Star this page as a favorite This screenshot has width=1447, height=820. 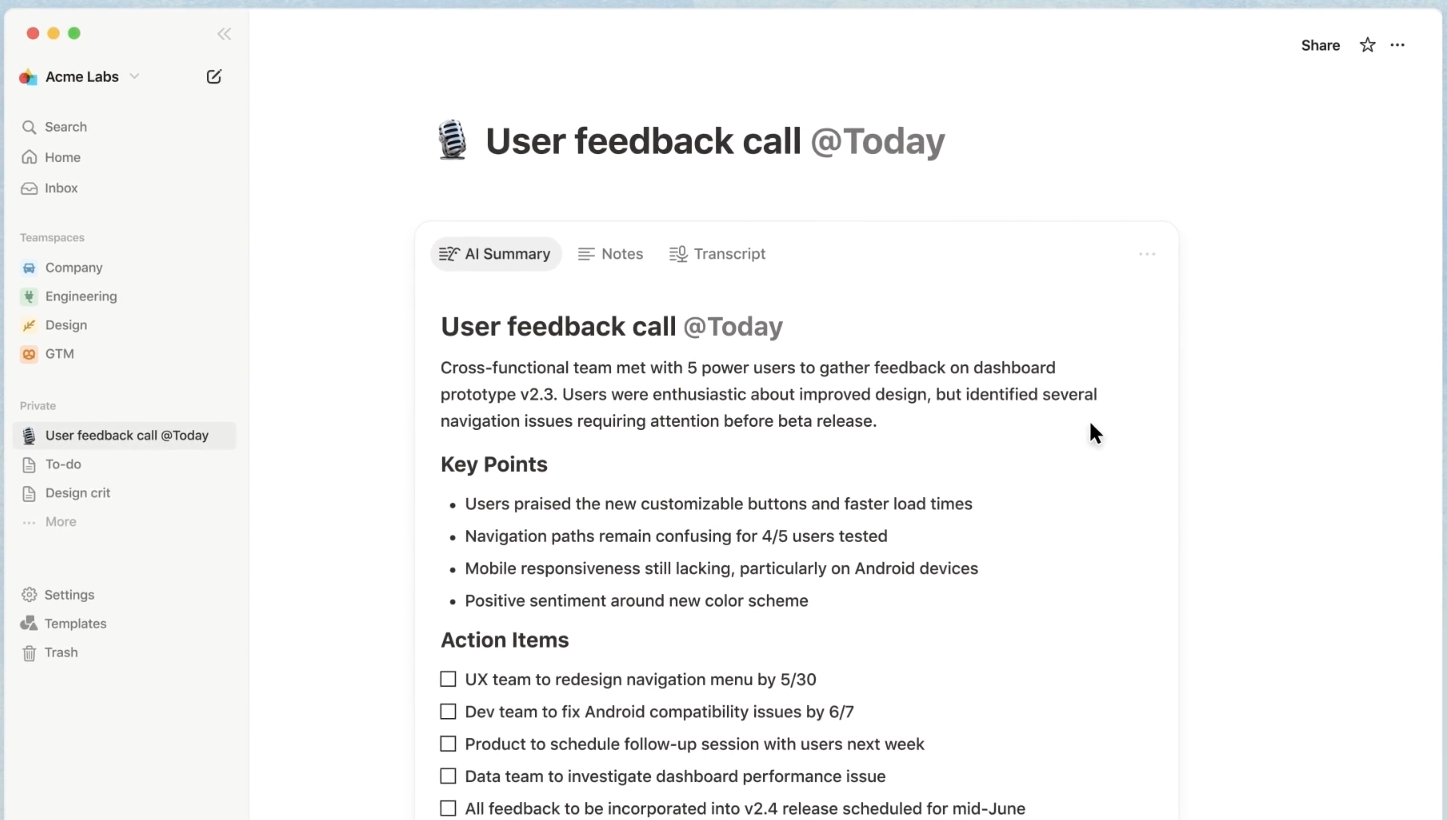click(x=1367, y=45)
